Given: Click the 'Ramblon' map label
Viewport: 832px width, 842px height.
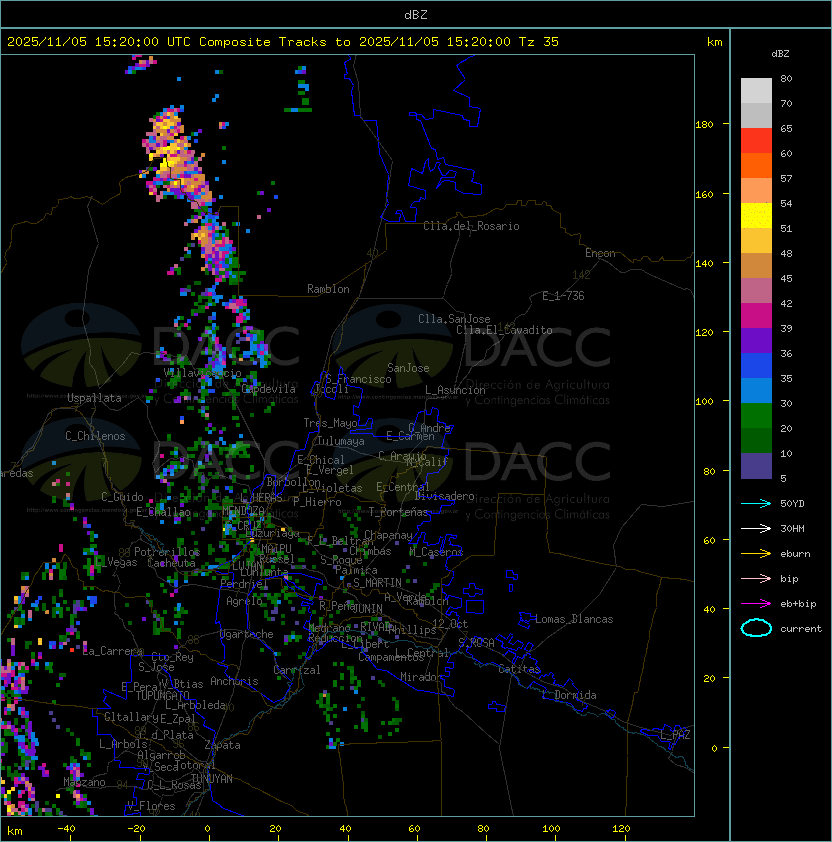Looking at the screenshot, I should [328, 289].
